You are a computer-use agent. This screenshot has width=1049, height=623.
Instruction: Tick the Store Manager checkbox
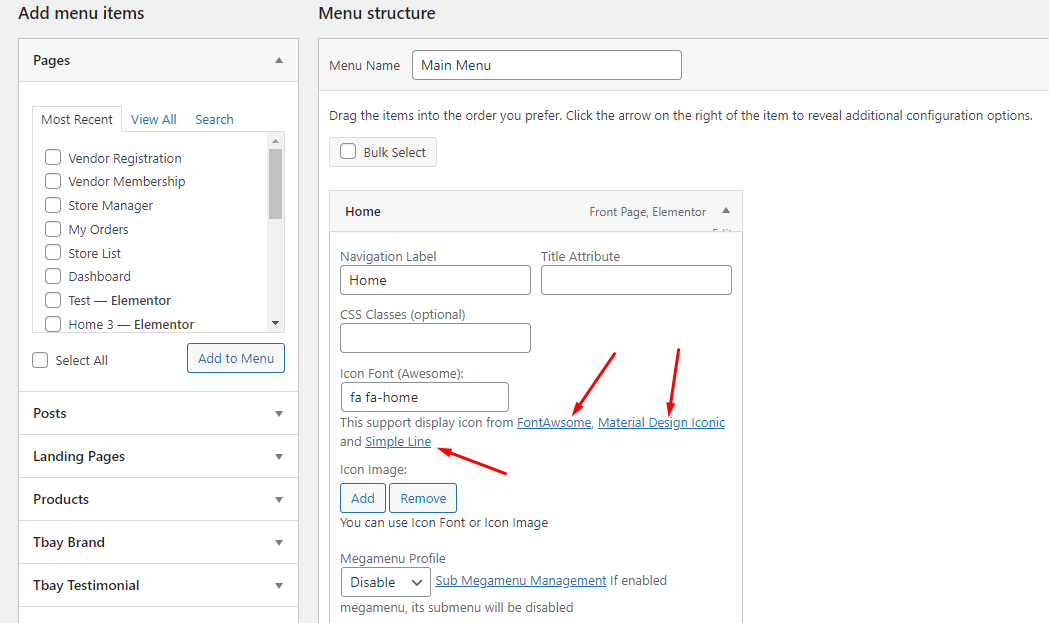(x=53, y=205)
